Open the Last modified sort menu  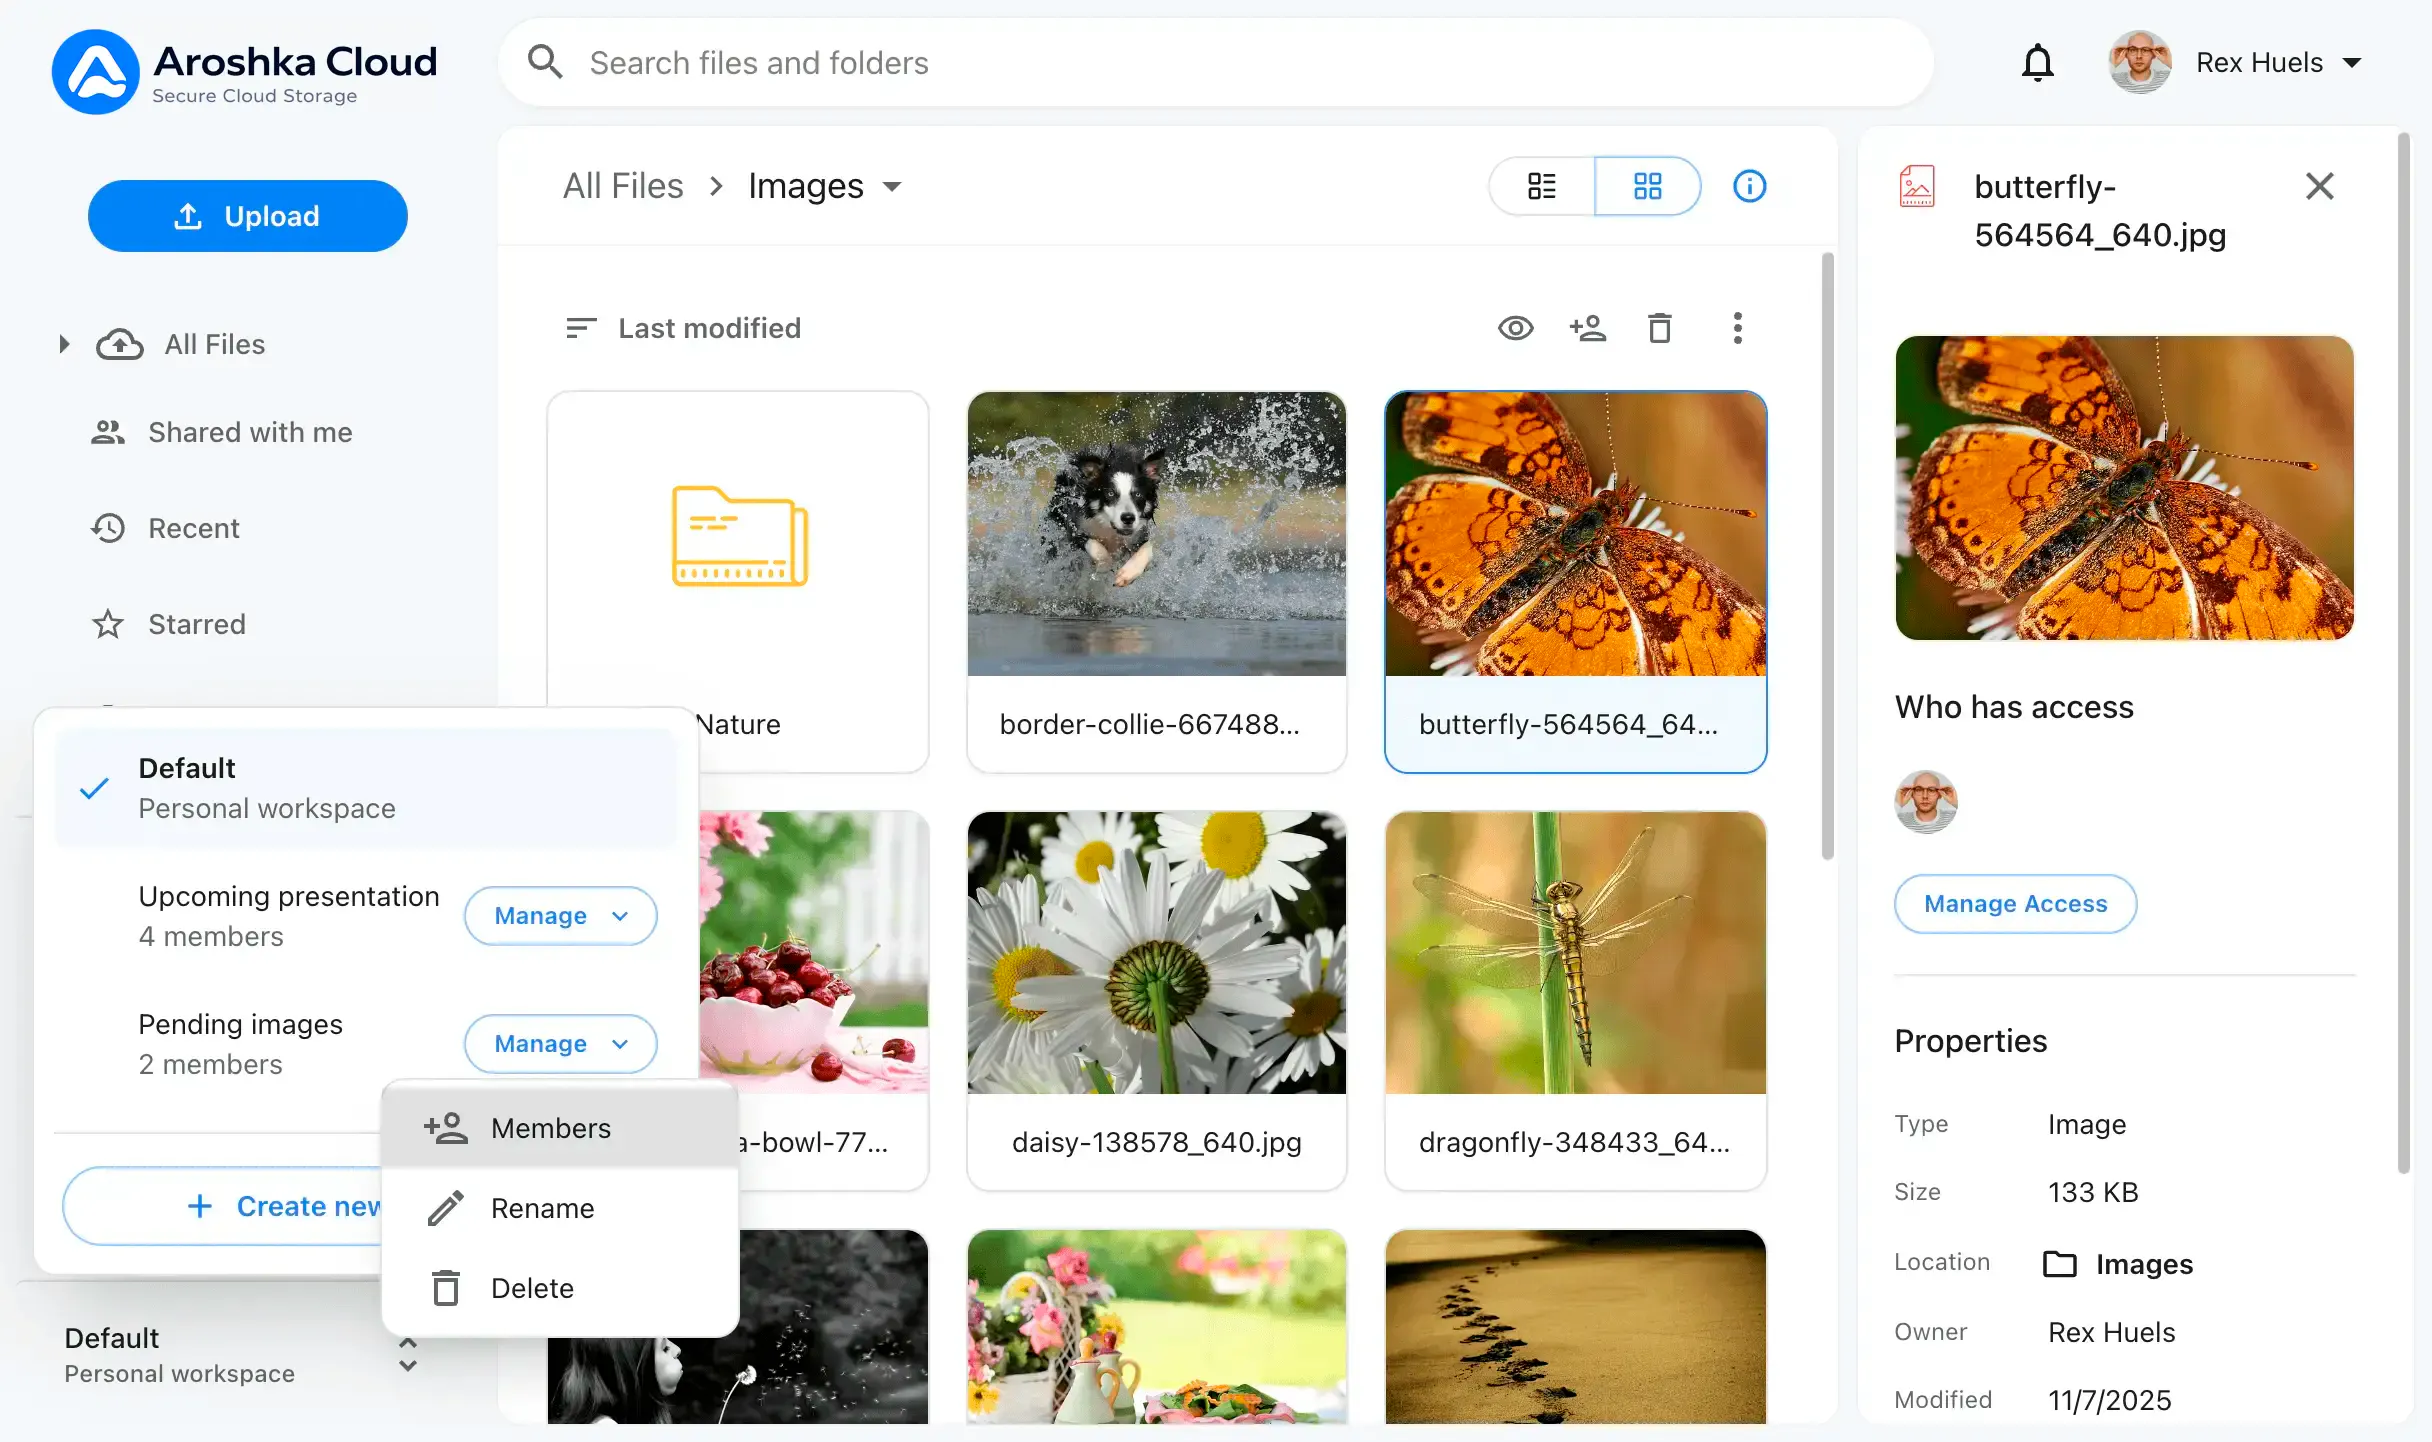pos(709,328)
